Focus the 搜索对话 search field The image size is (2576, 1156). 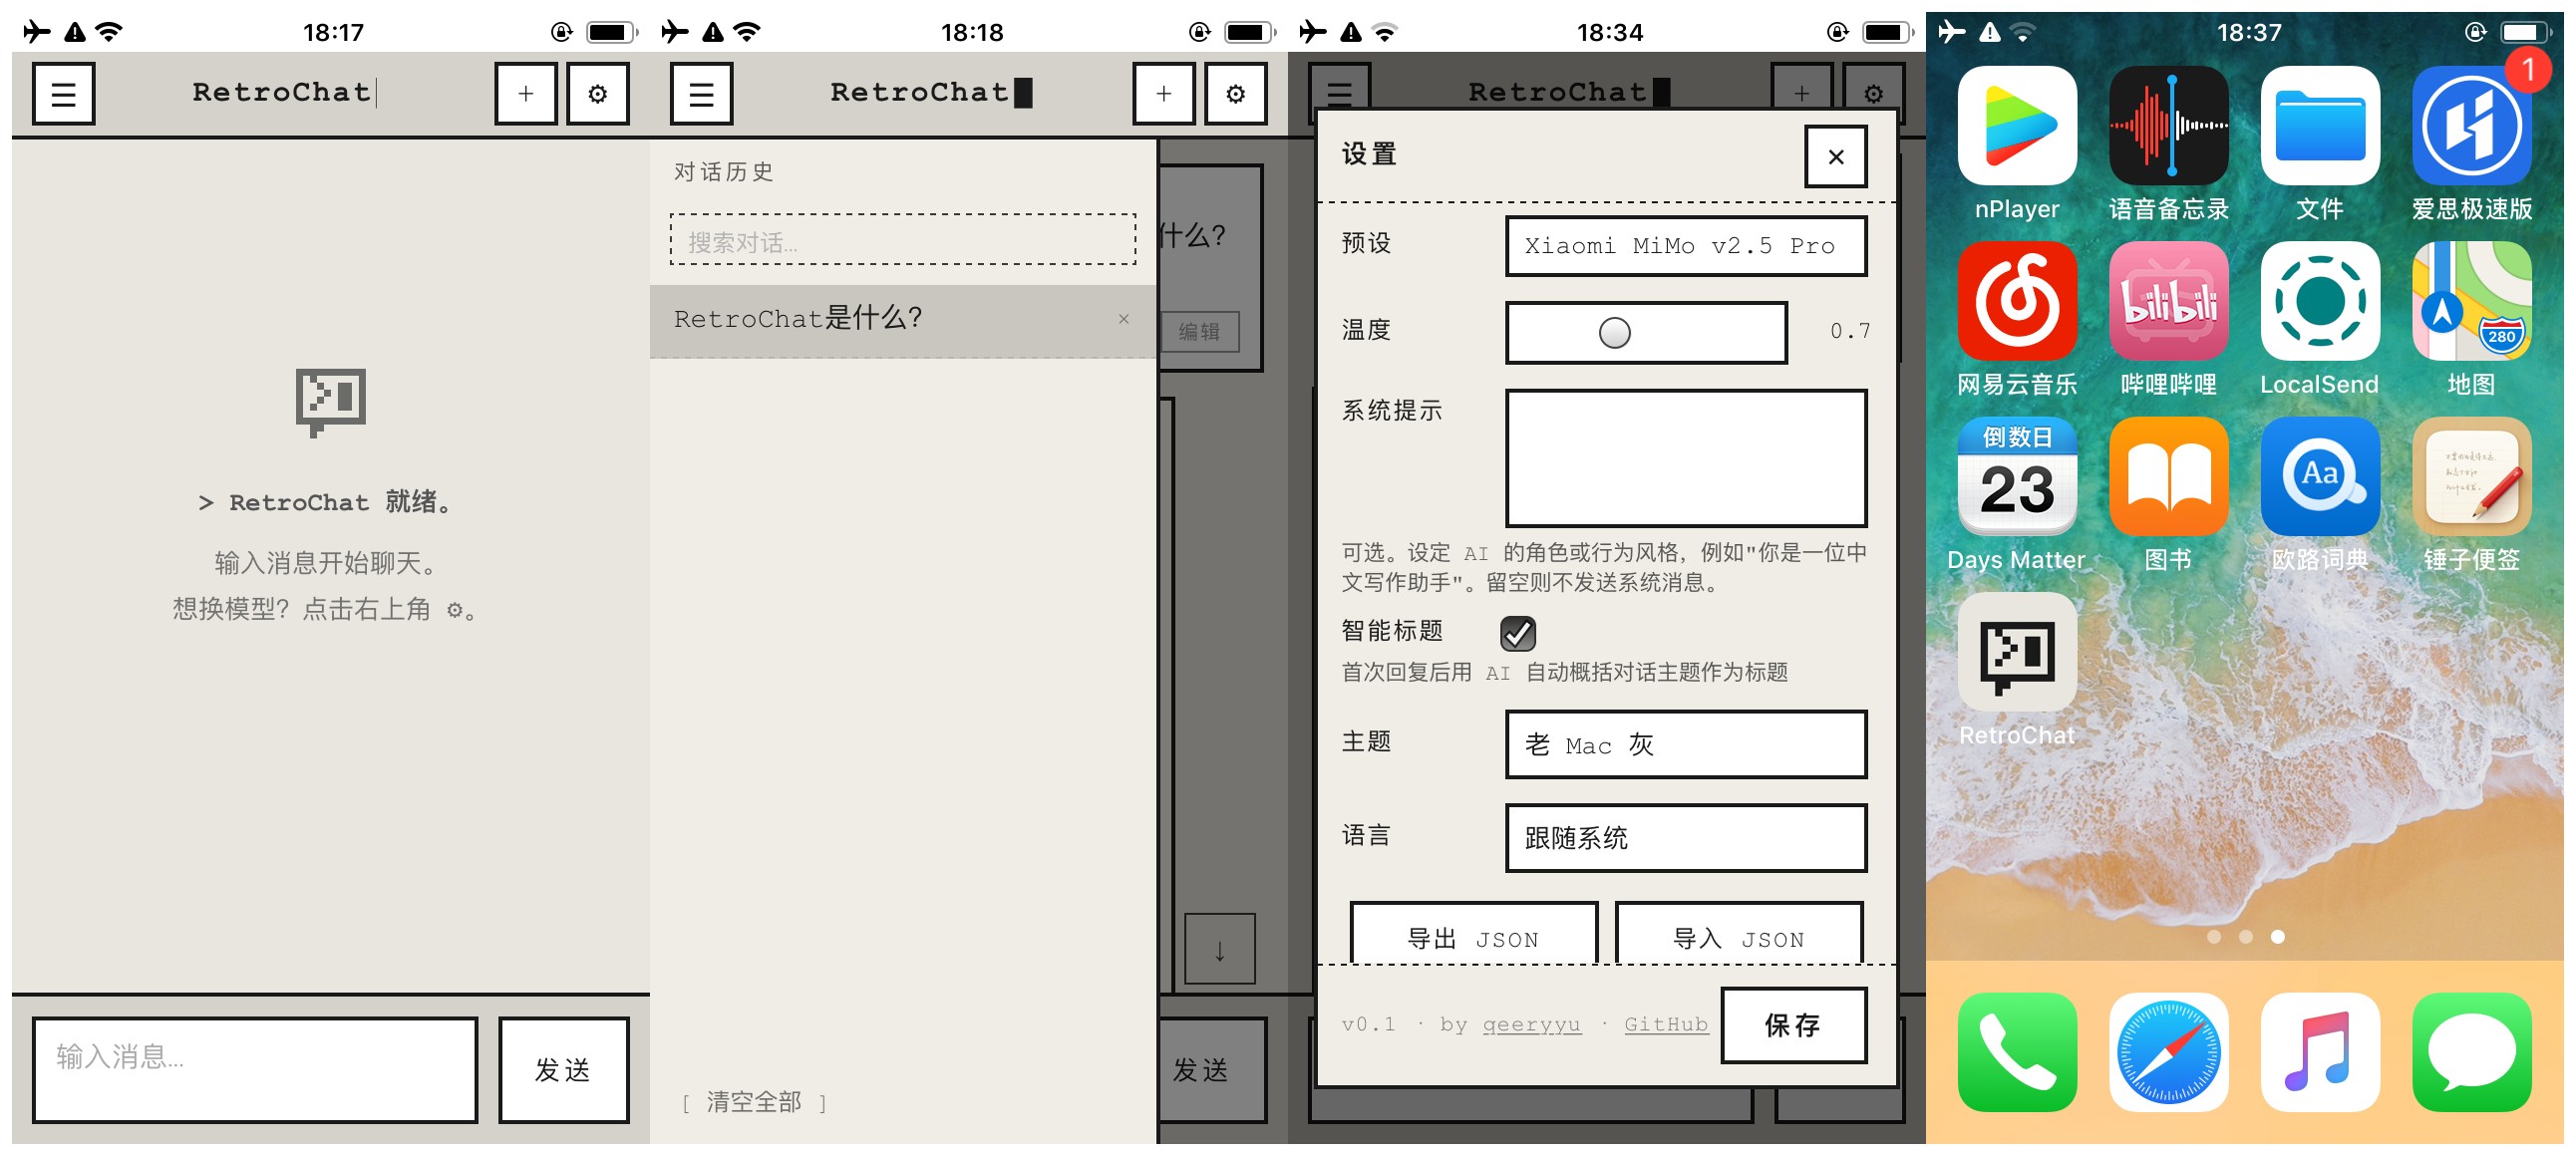[903, 240]
